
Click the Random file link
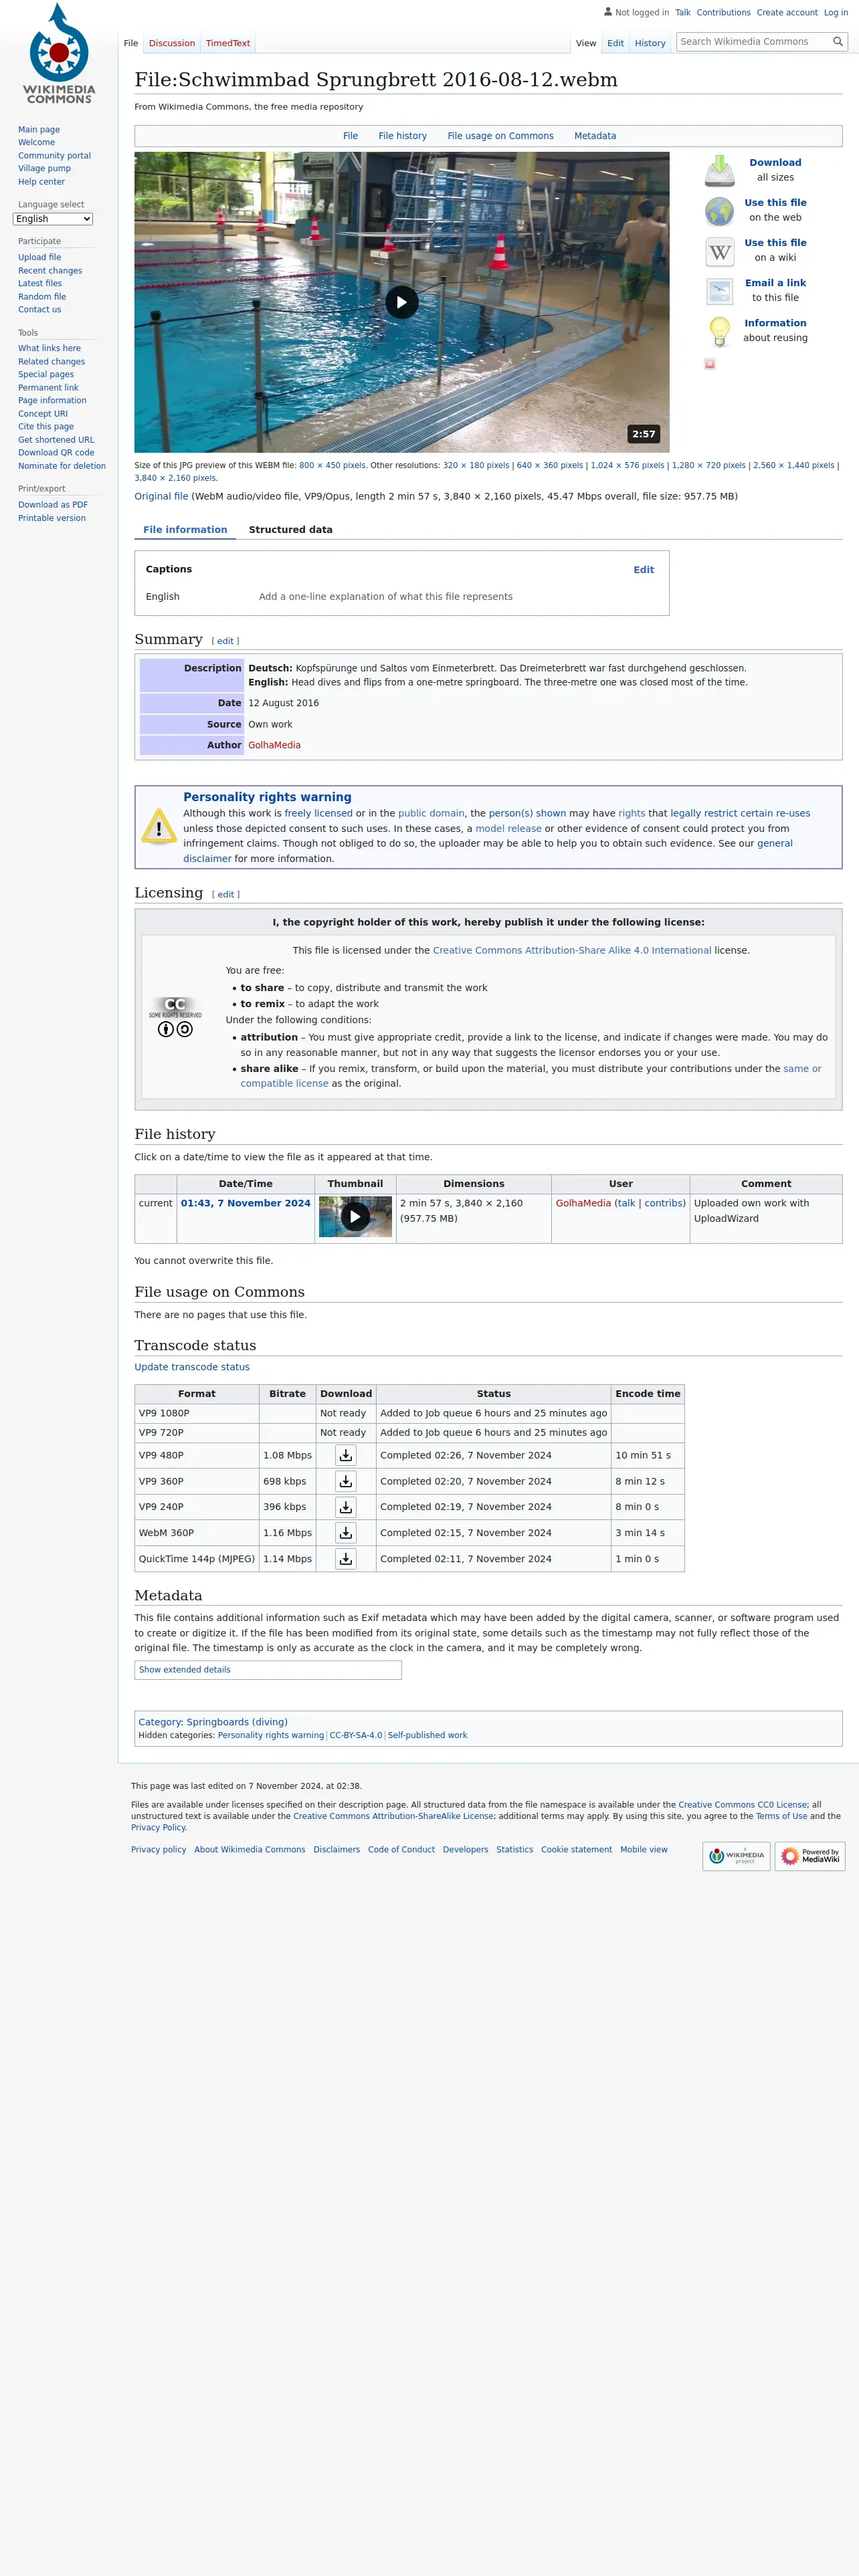point(42,297)
